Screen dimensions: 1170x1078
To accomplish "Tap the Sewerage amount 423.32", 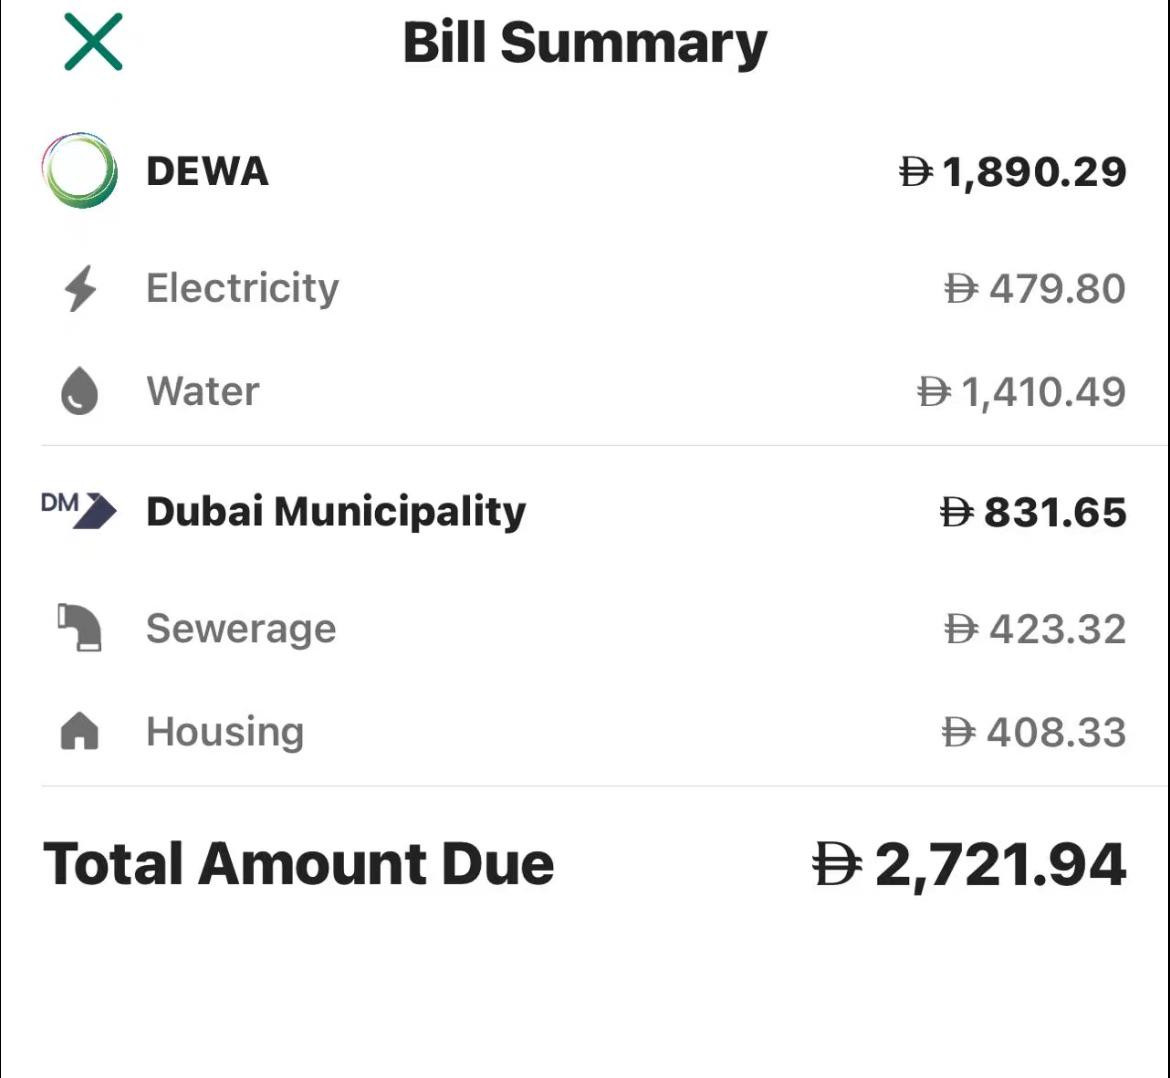I will coord(1035,629).
